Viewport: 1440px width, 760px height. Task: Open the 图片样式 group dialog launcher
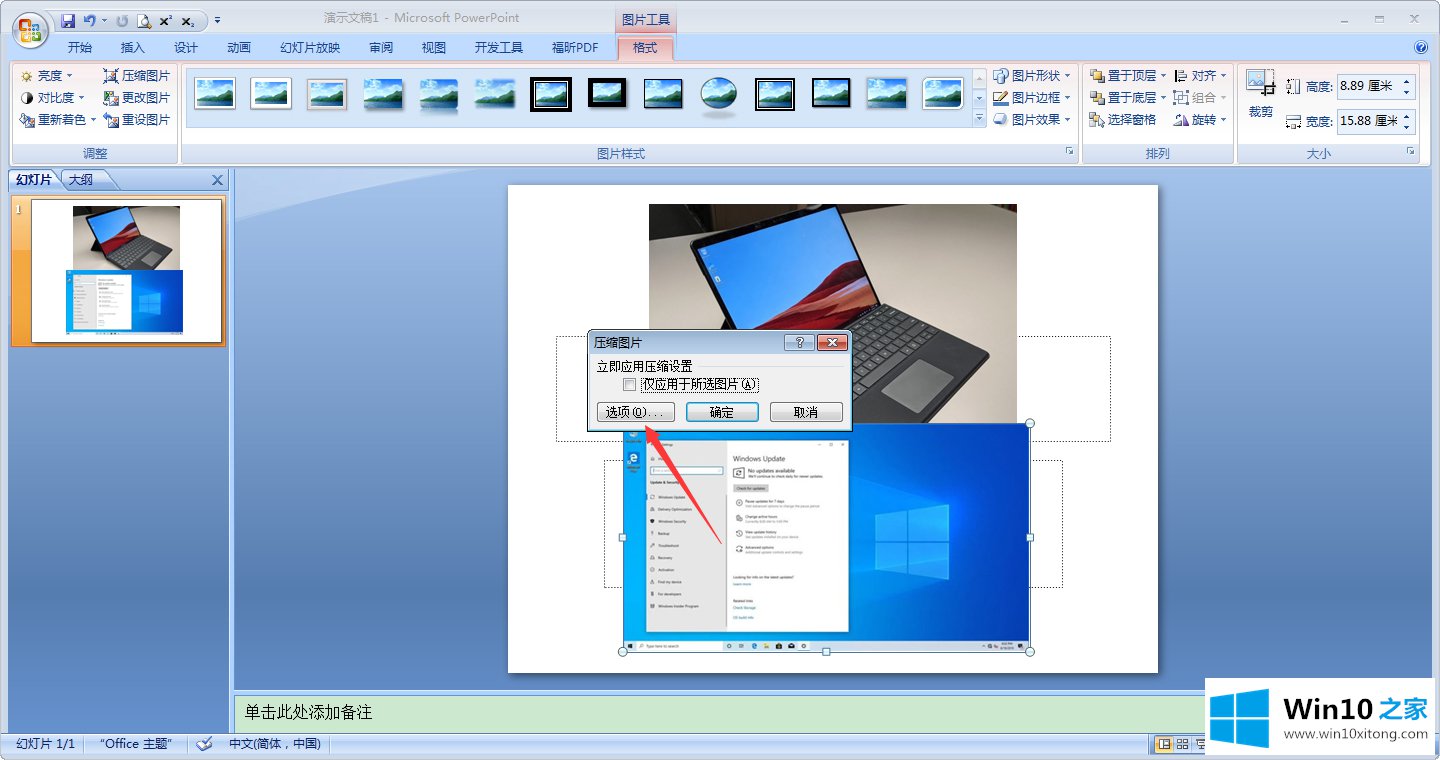[x=1069, y=152]
